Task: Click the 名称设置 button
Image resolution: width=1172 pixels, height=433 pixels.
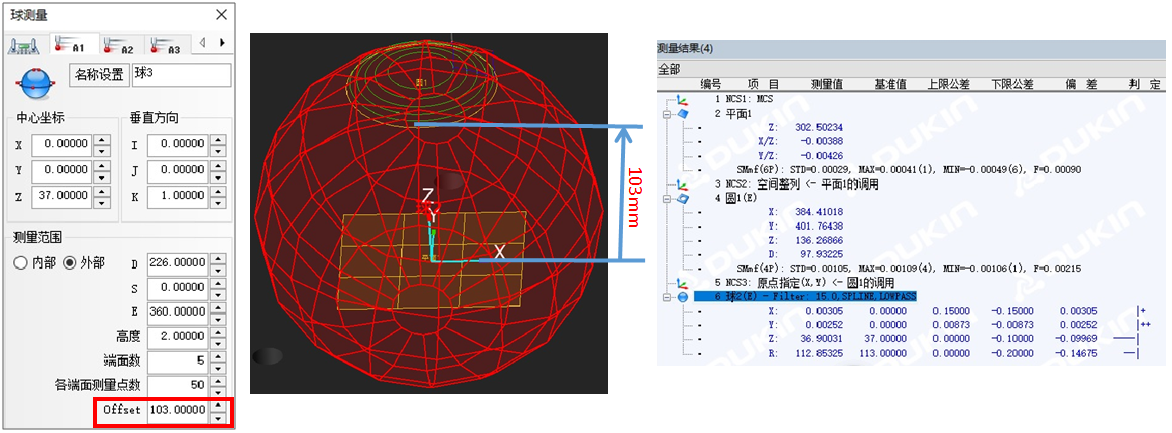Action: coord(99,75)
